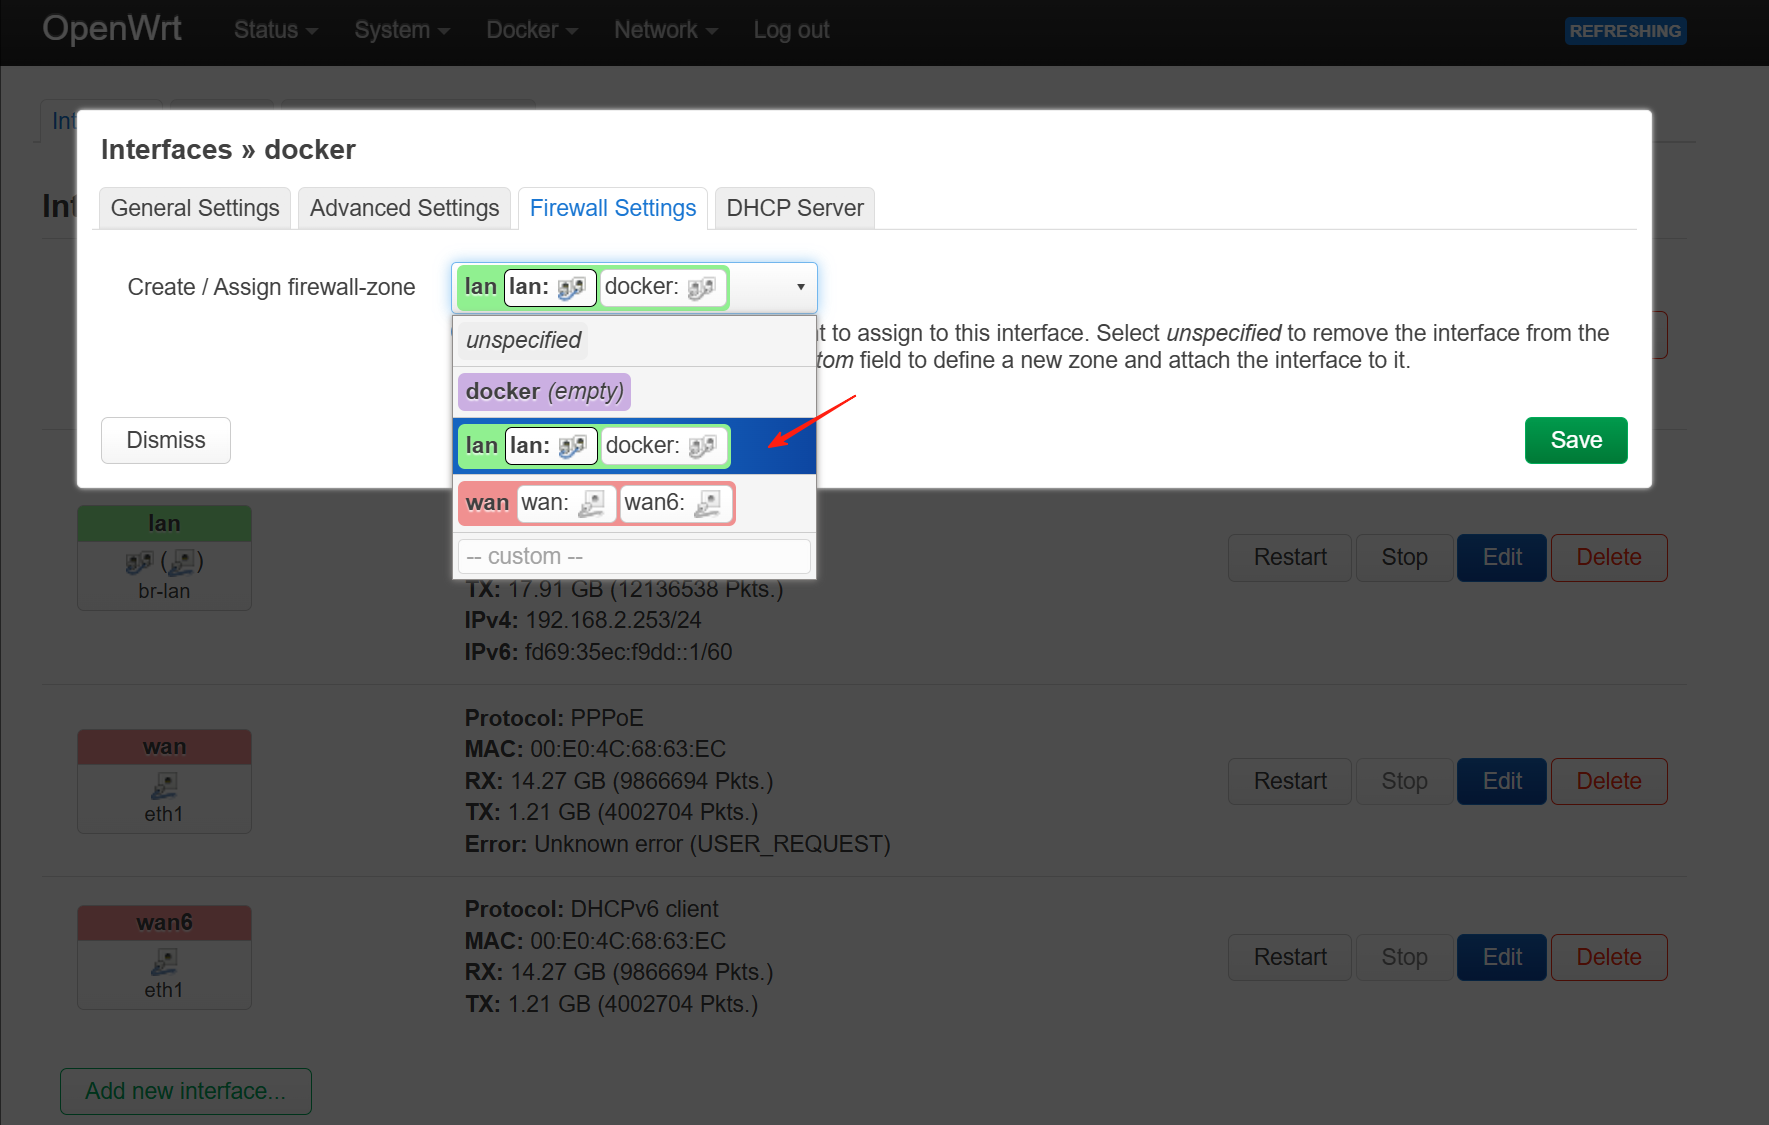1769x1125 pixels.
Task: Click the eth1 icon in the wan6 card
Action: pyautogui.click(x=164, y=962)
